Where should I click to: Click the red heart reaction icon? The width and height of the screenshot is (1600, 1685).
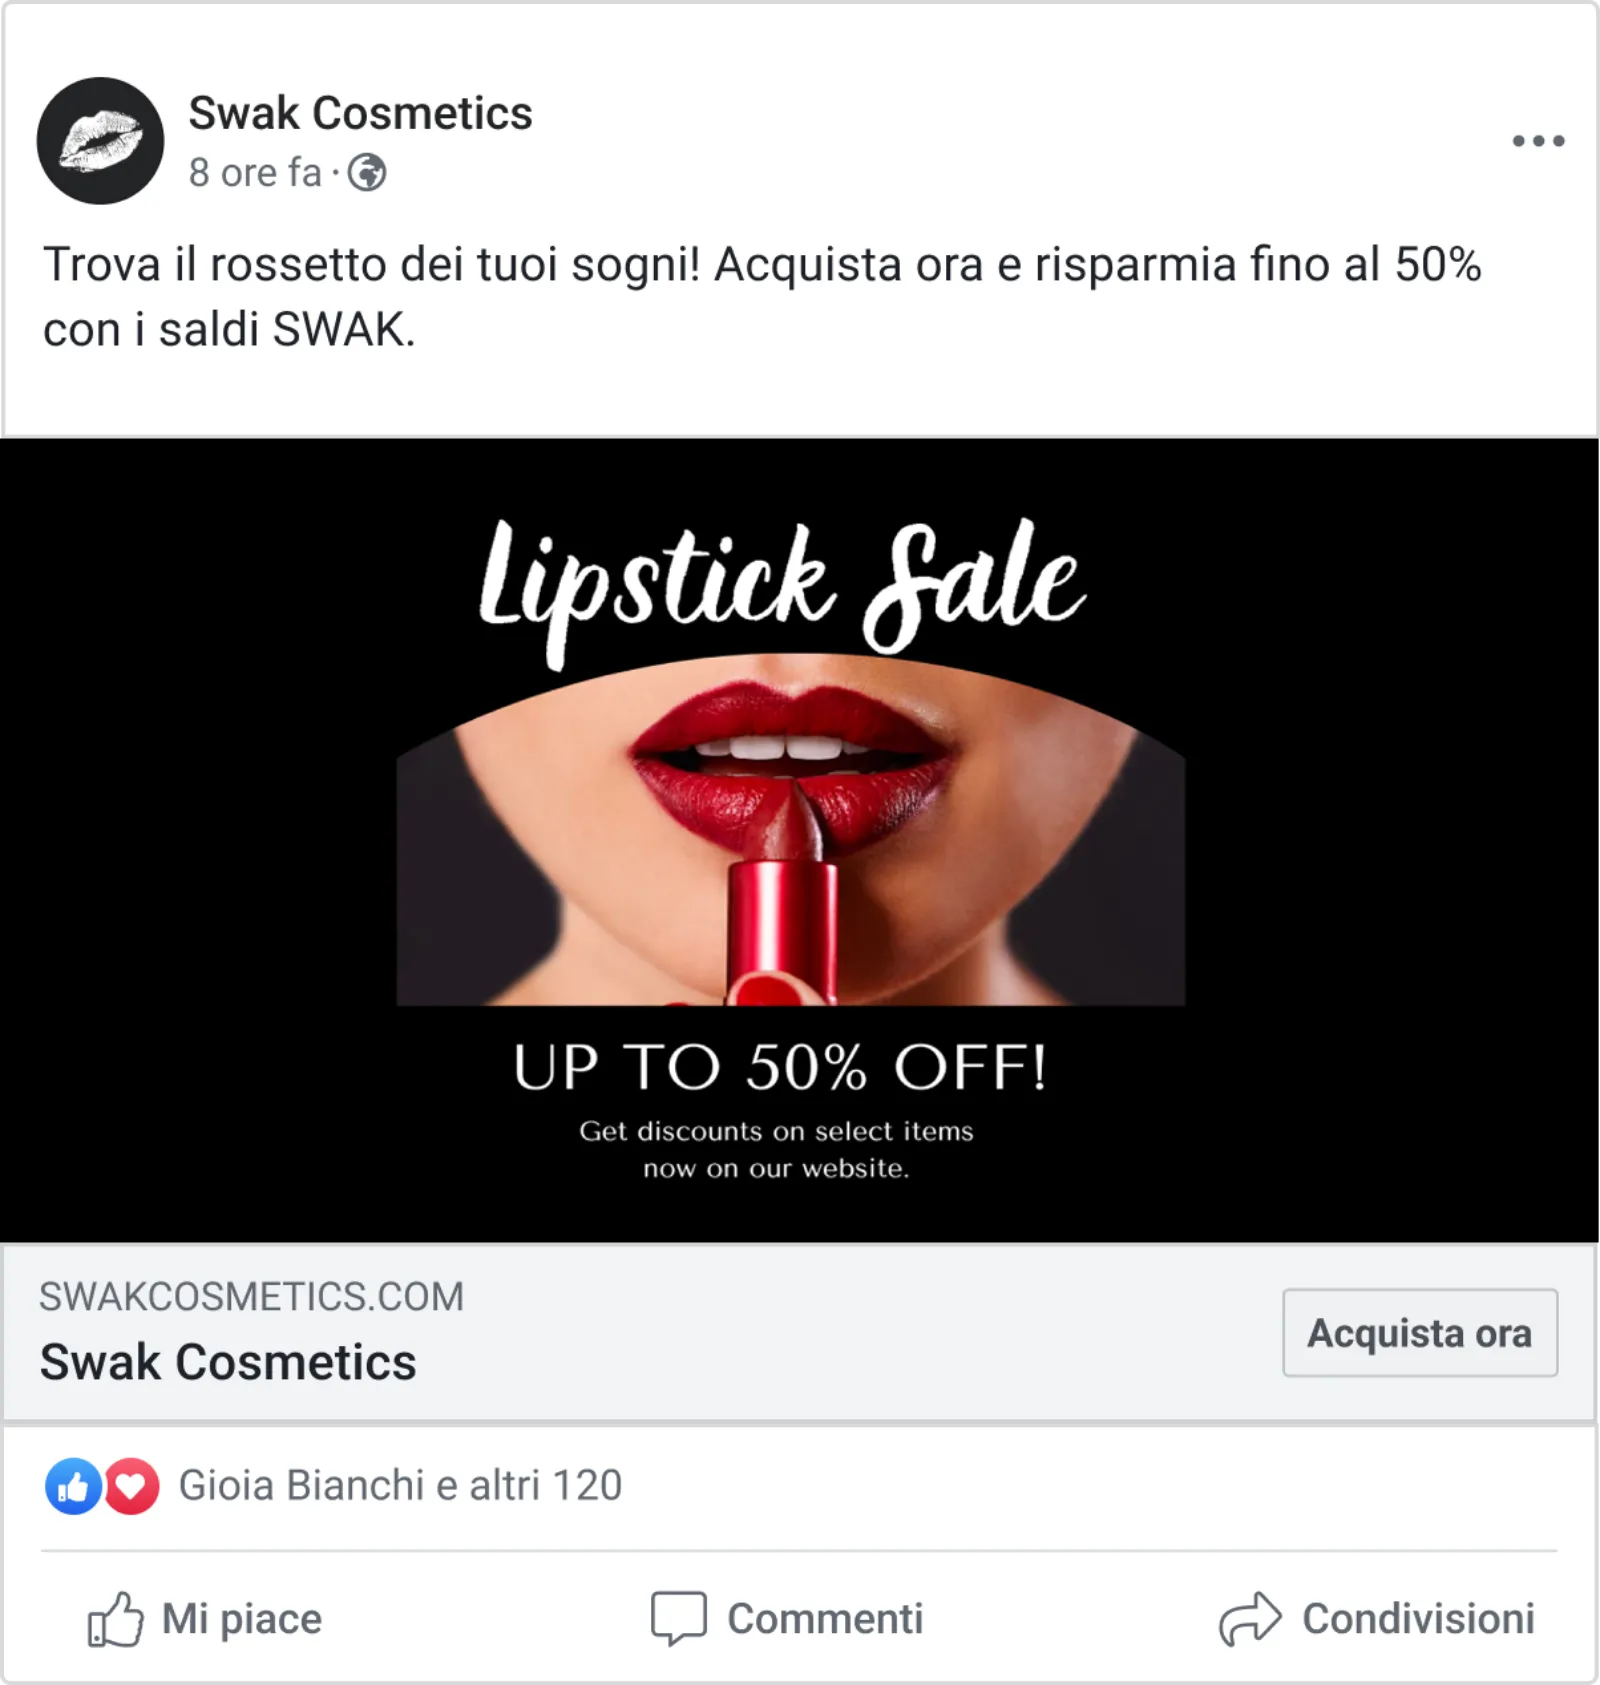(131, 1486)
